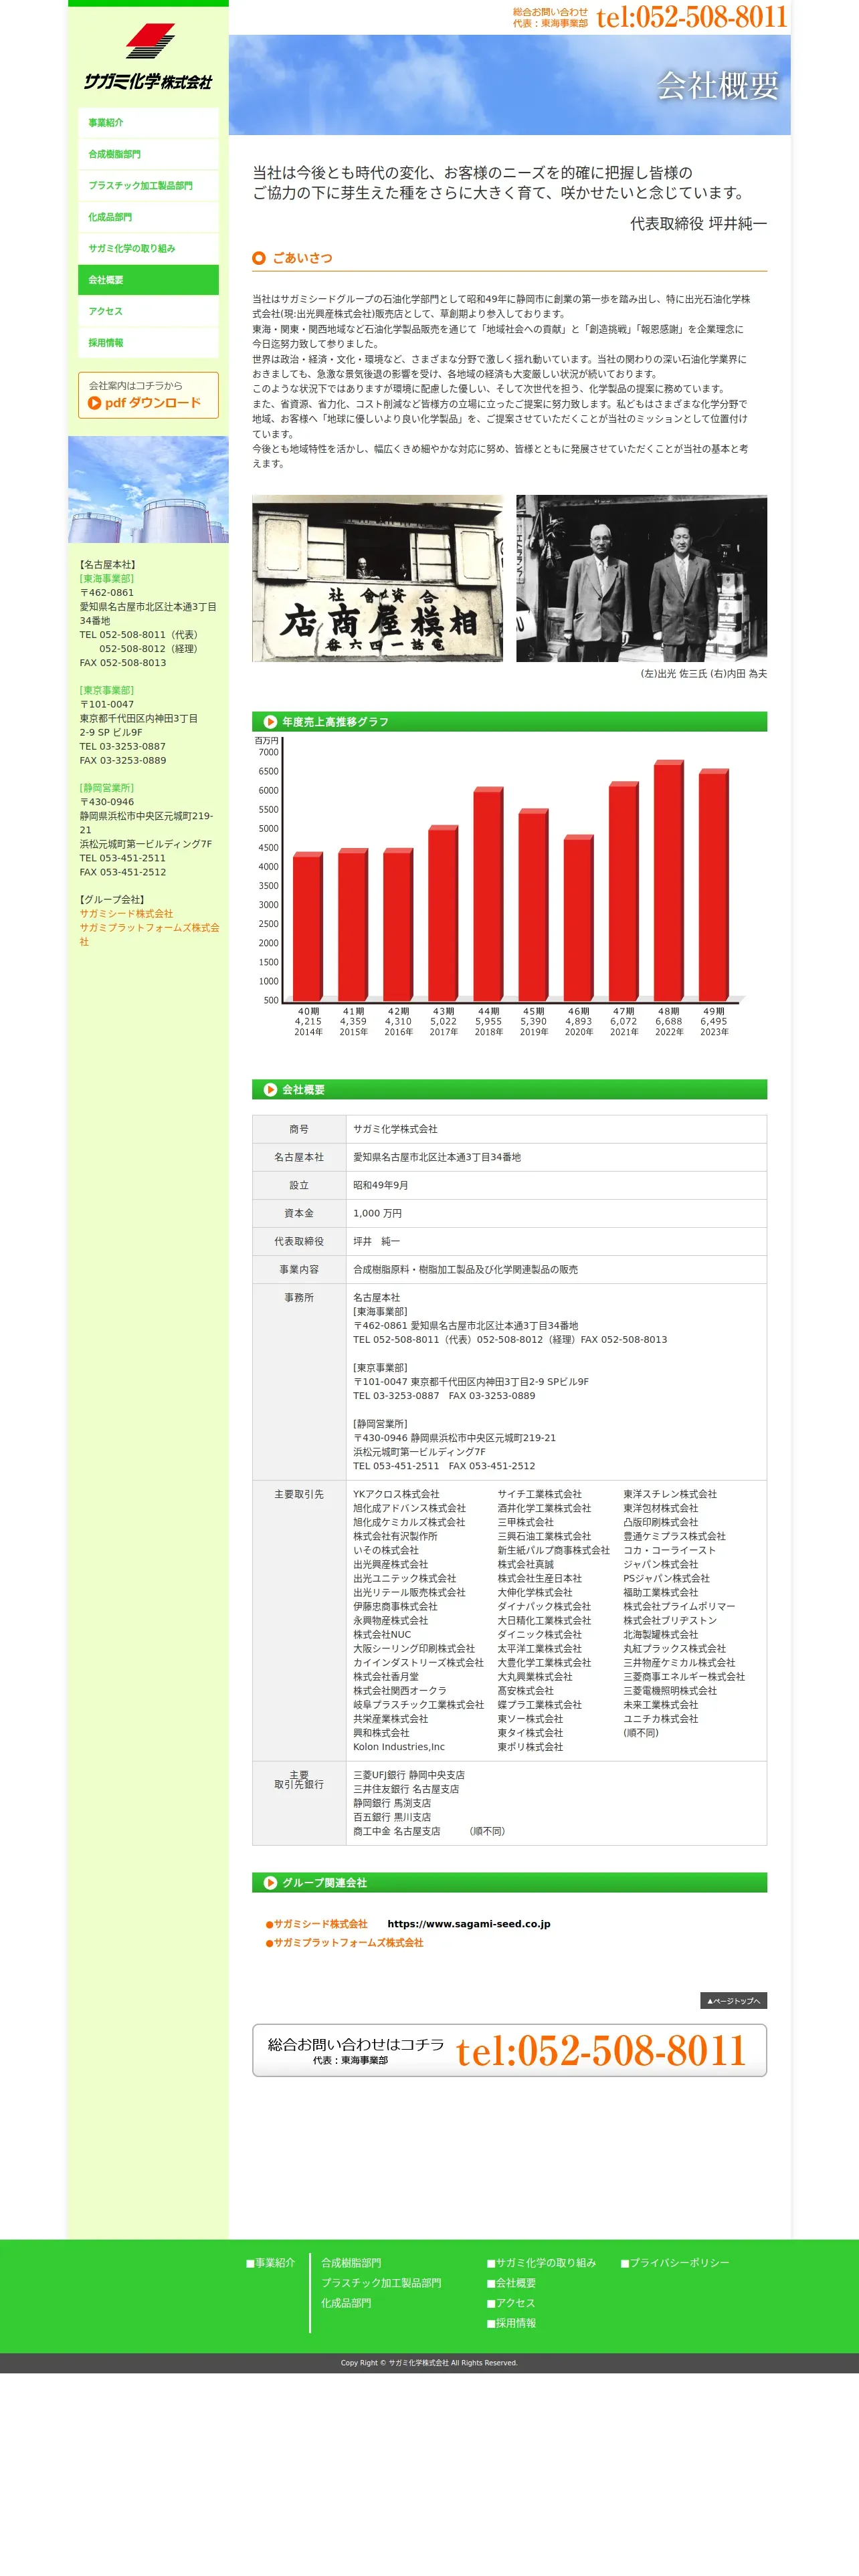
Task: Click [東京事業部] heading in sidebar
Action: pyautogui.click(x=107, y=690)
